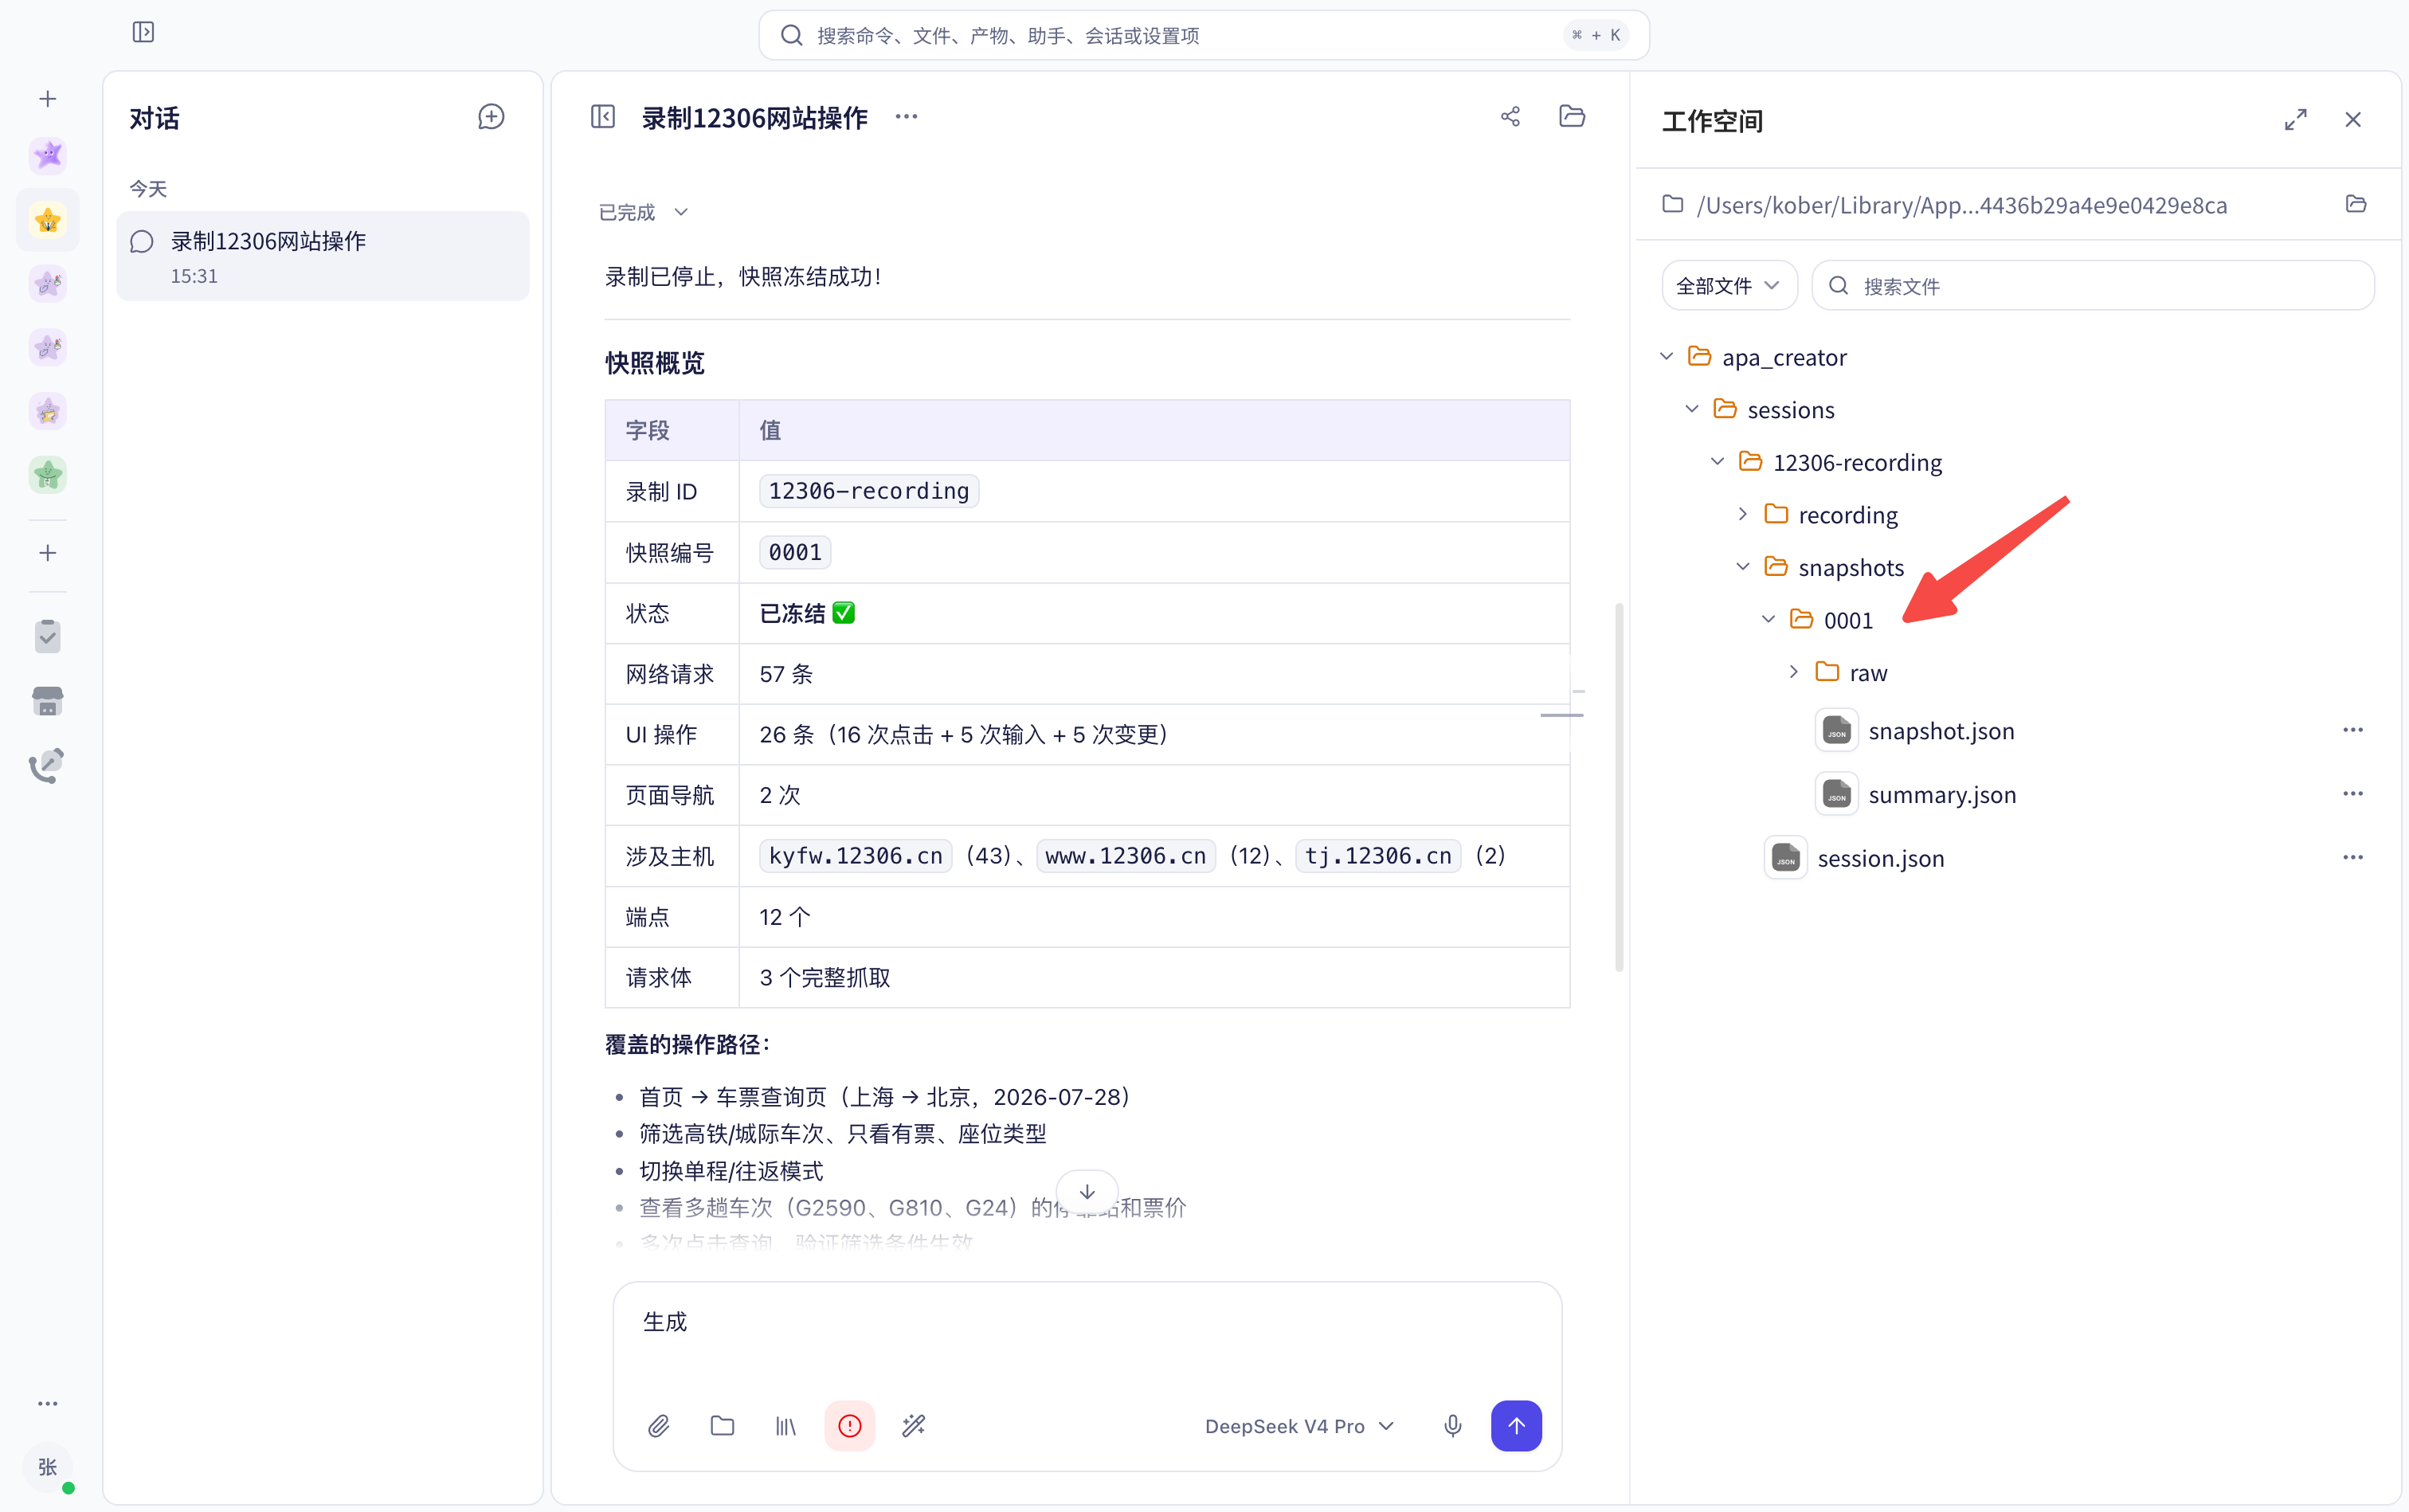2409x1512 pixels.
Task: Toggle workspace folder icon in chat header
Action: pyautogui.click(x=1572, y=116)
